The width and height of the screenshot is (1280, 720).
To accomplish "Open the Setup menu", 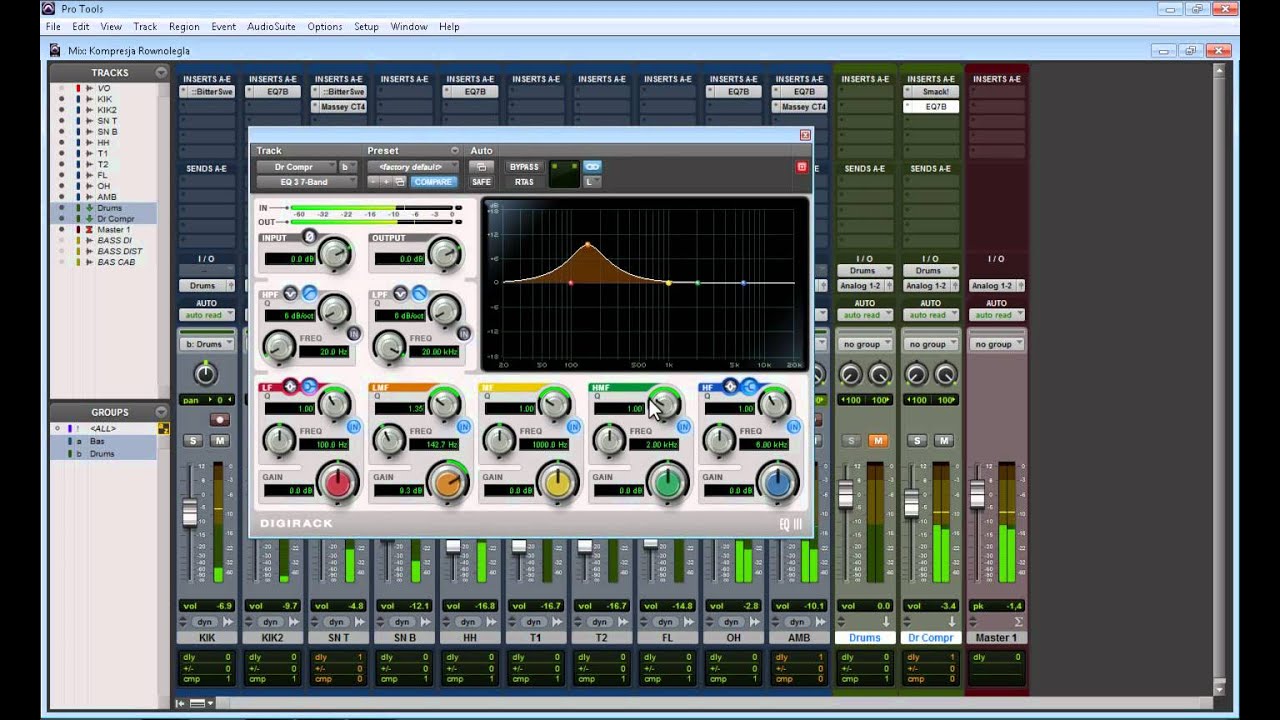I will 366,26.
